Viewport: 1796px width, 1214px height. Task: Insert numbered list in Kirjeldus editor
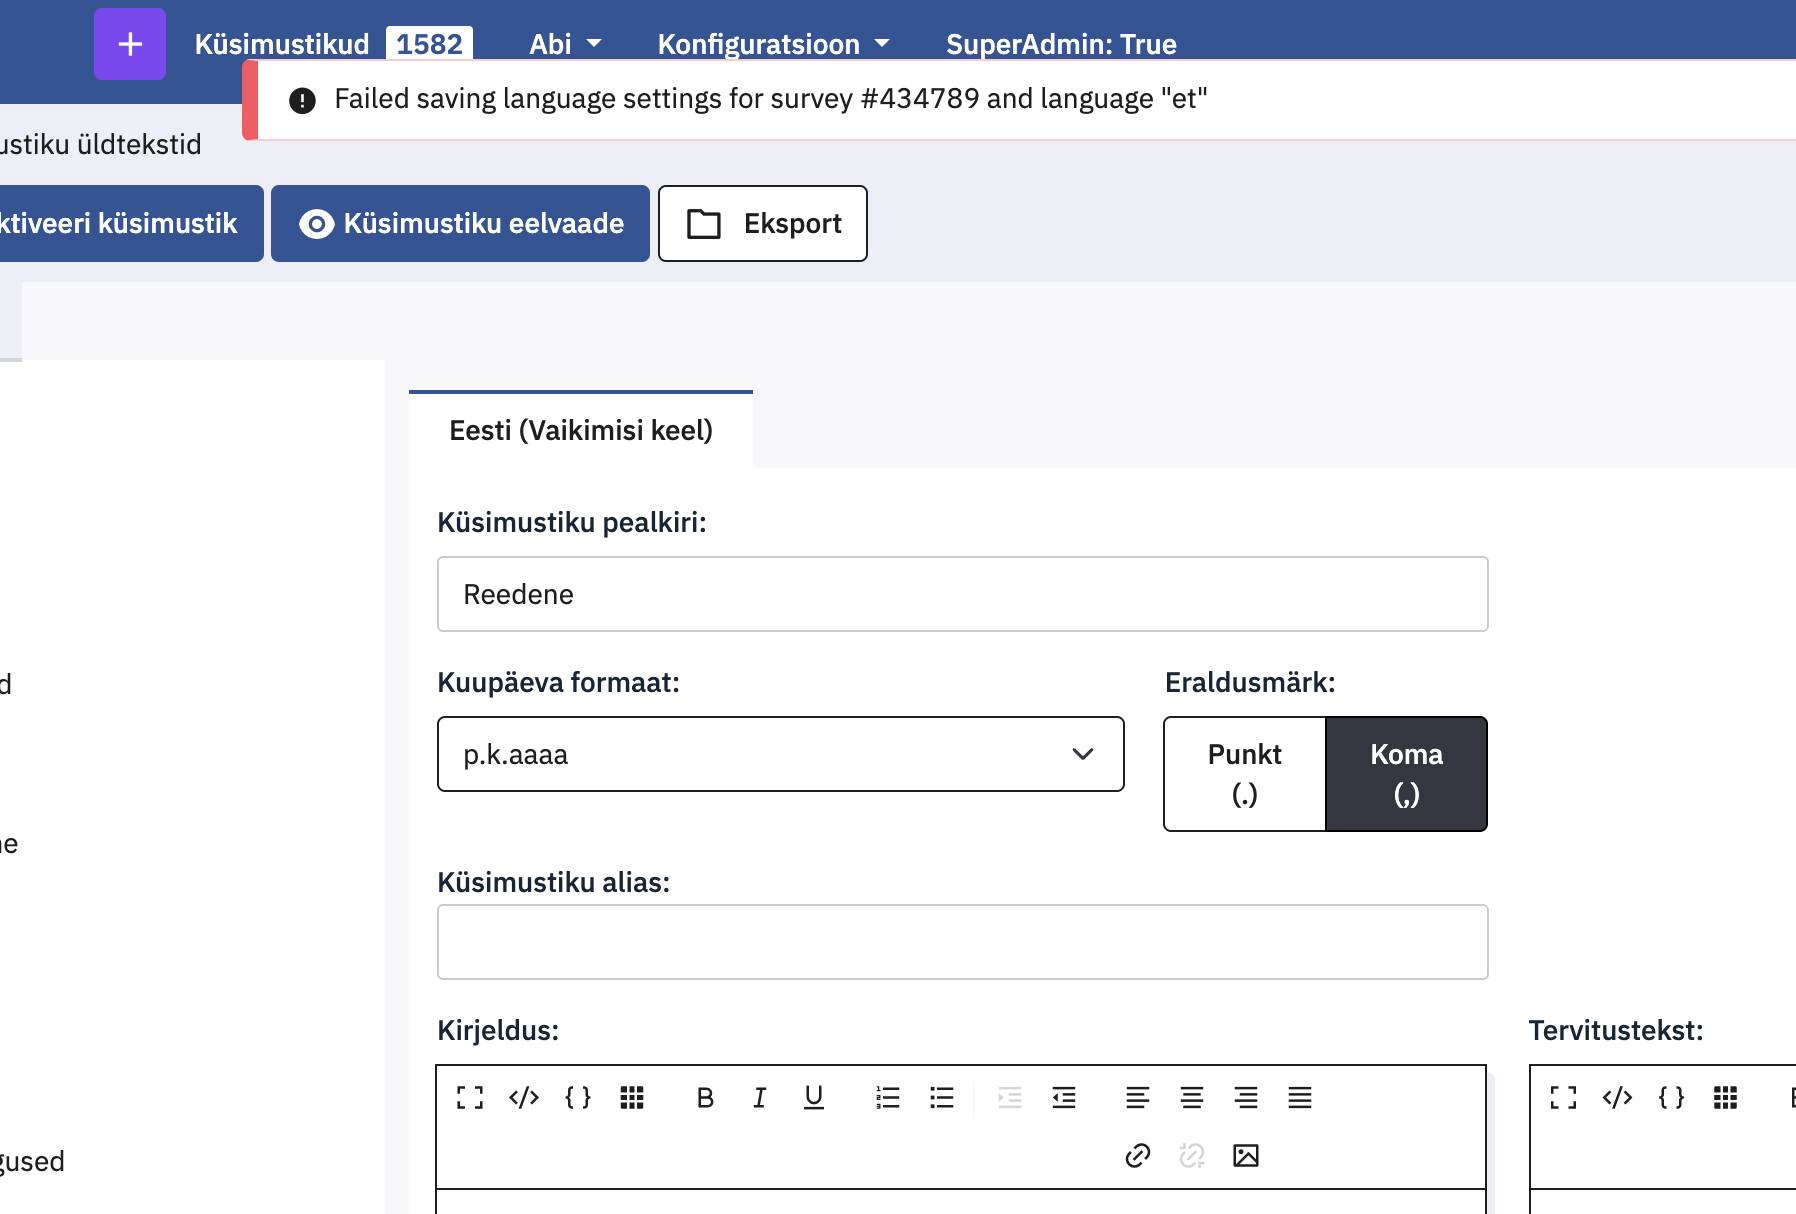[x=888, y=1098]
